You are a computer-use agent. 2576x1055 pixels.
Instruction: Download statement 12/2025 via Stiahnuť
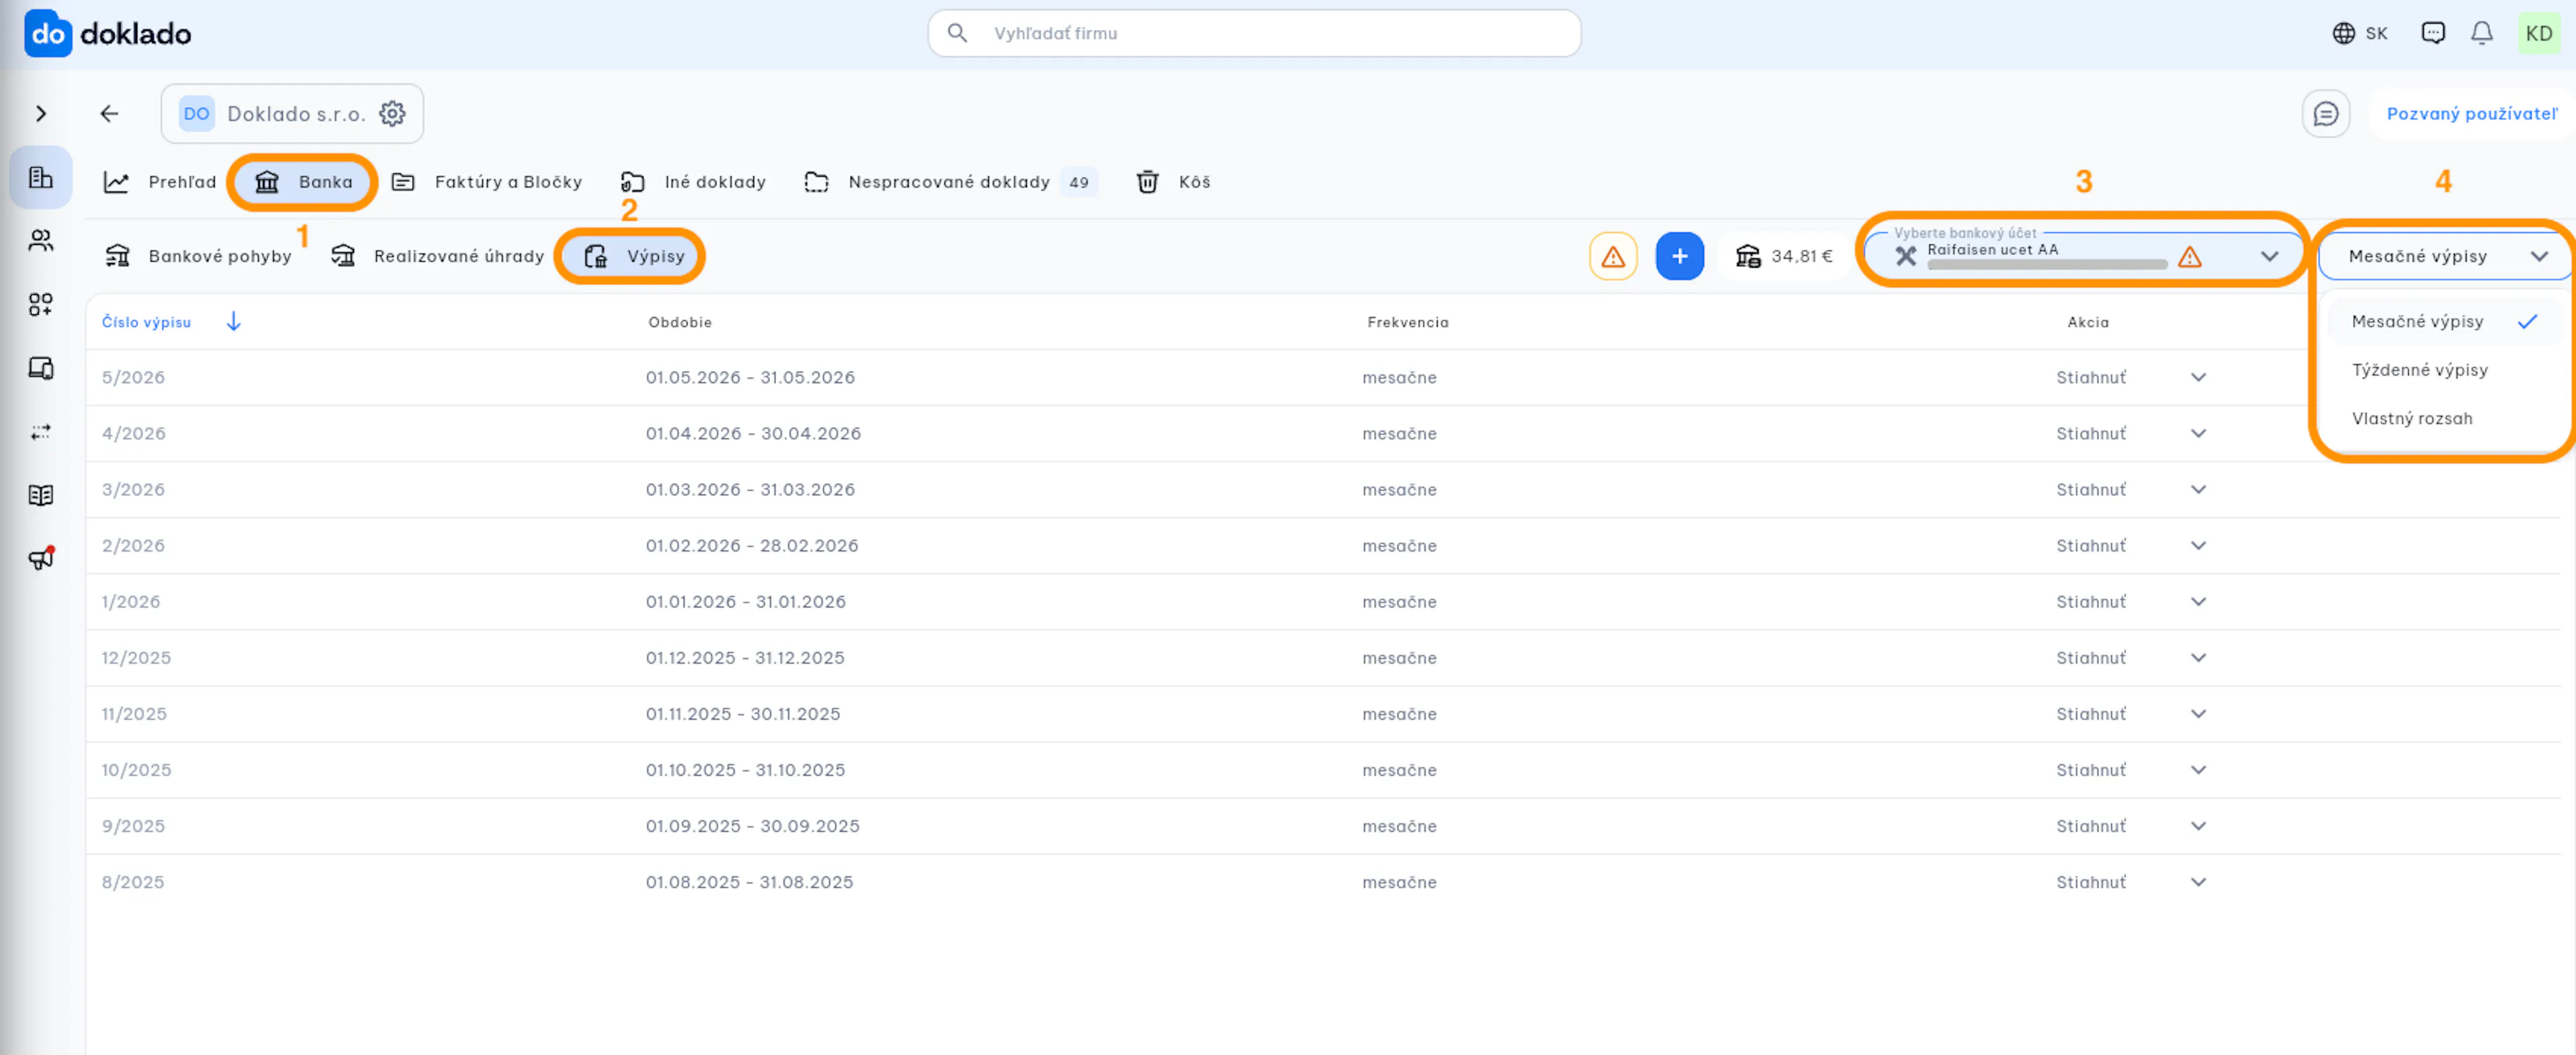coord(2091,658)
